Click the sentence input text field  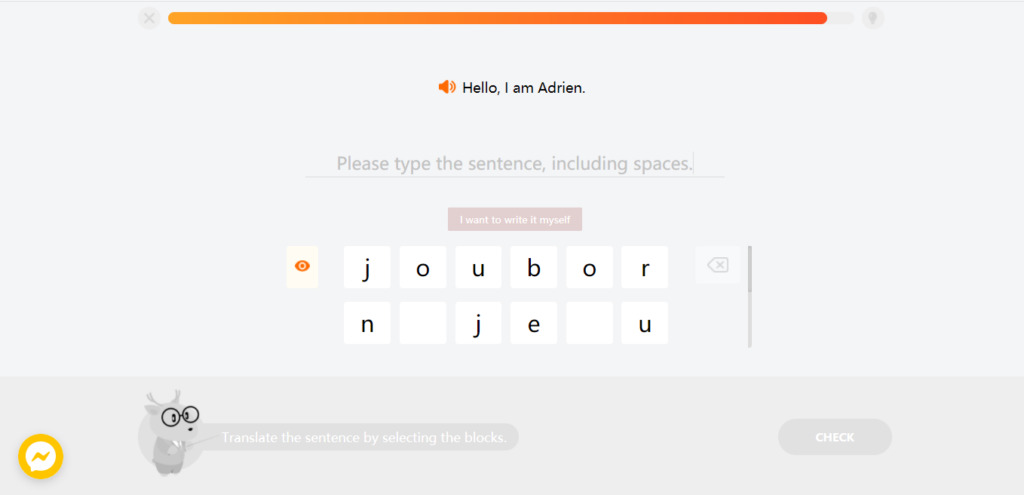pos(515,163)
